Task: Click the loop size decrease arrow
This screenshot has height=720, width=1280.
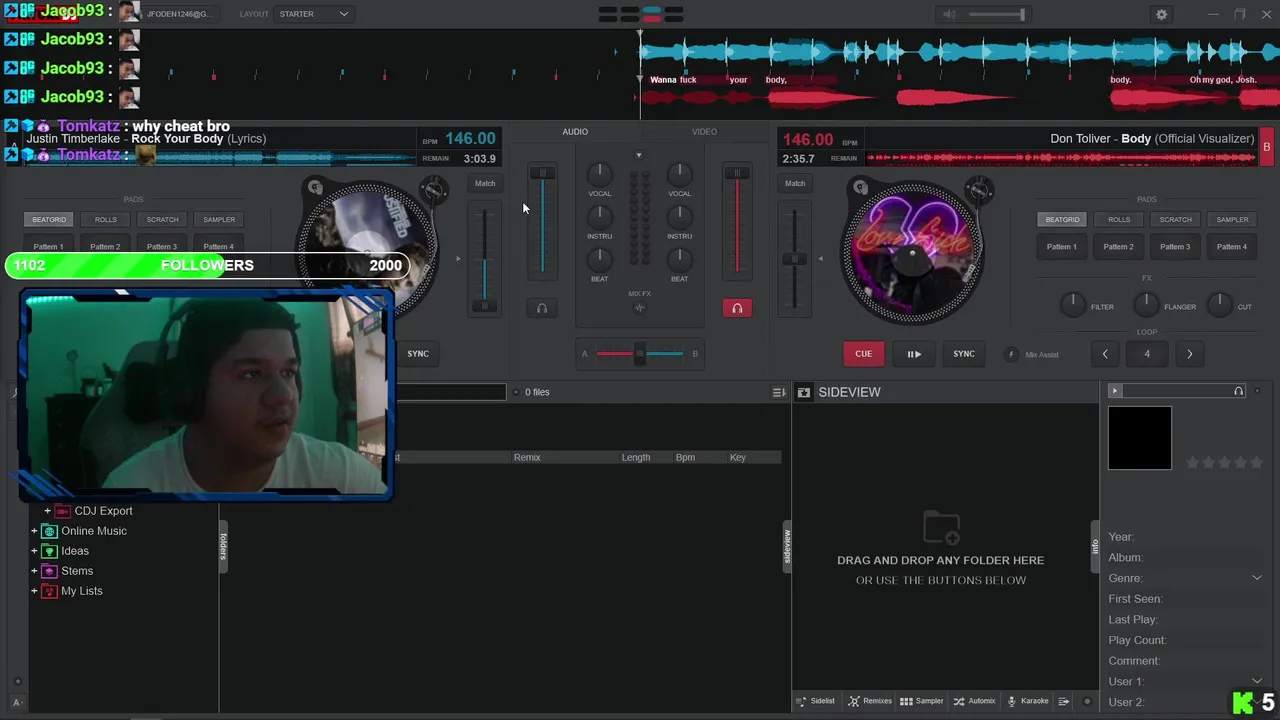Action: (1105, 354)
